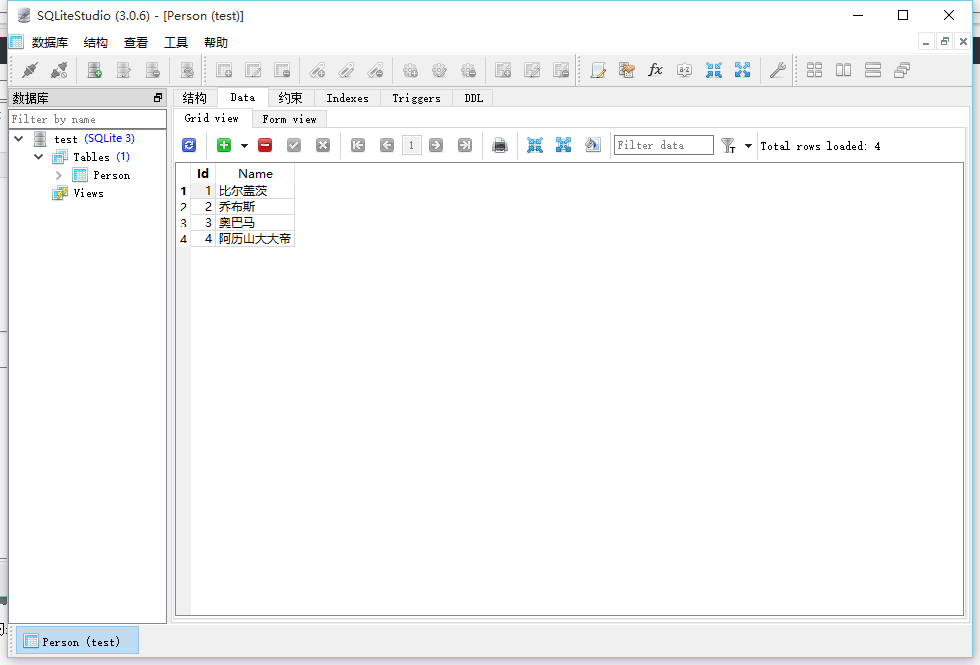Go to last page of data
980x665 pixels.
(x=465, y=146)
